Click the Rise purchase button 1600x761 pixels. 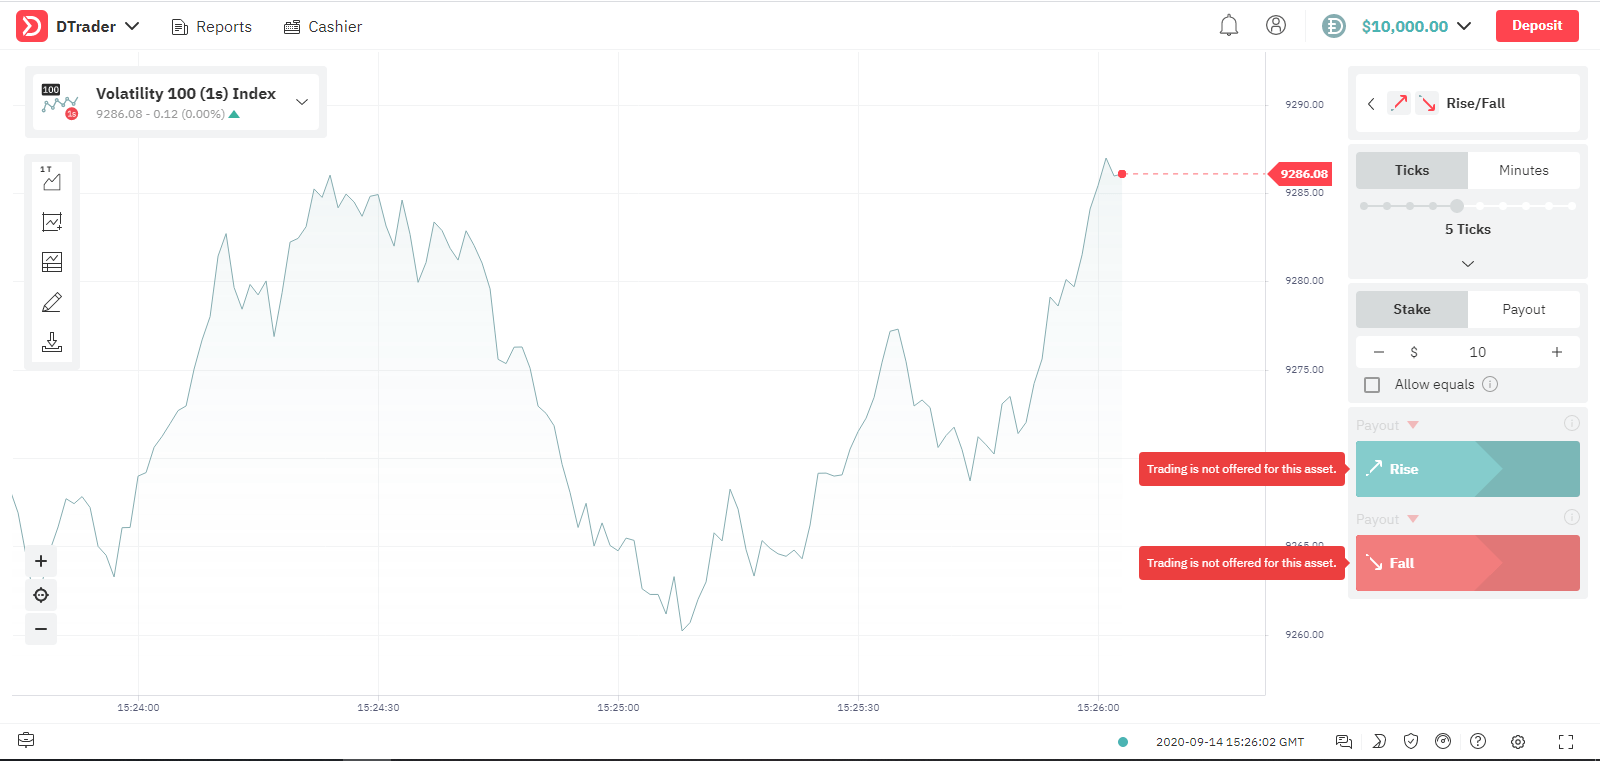[x=1467, y=469]
